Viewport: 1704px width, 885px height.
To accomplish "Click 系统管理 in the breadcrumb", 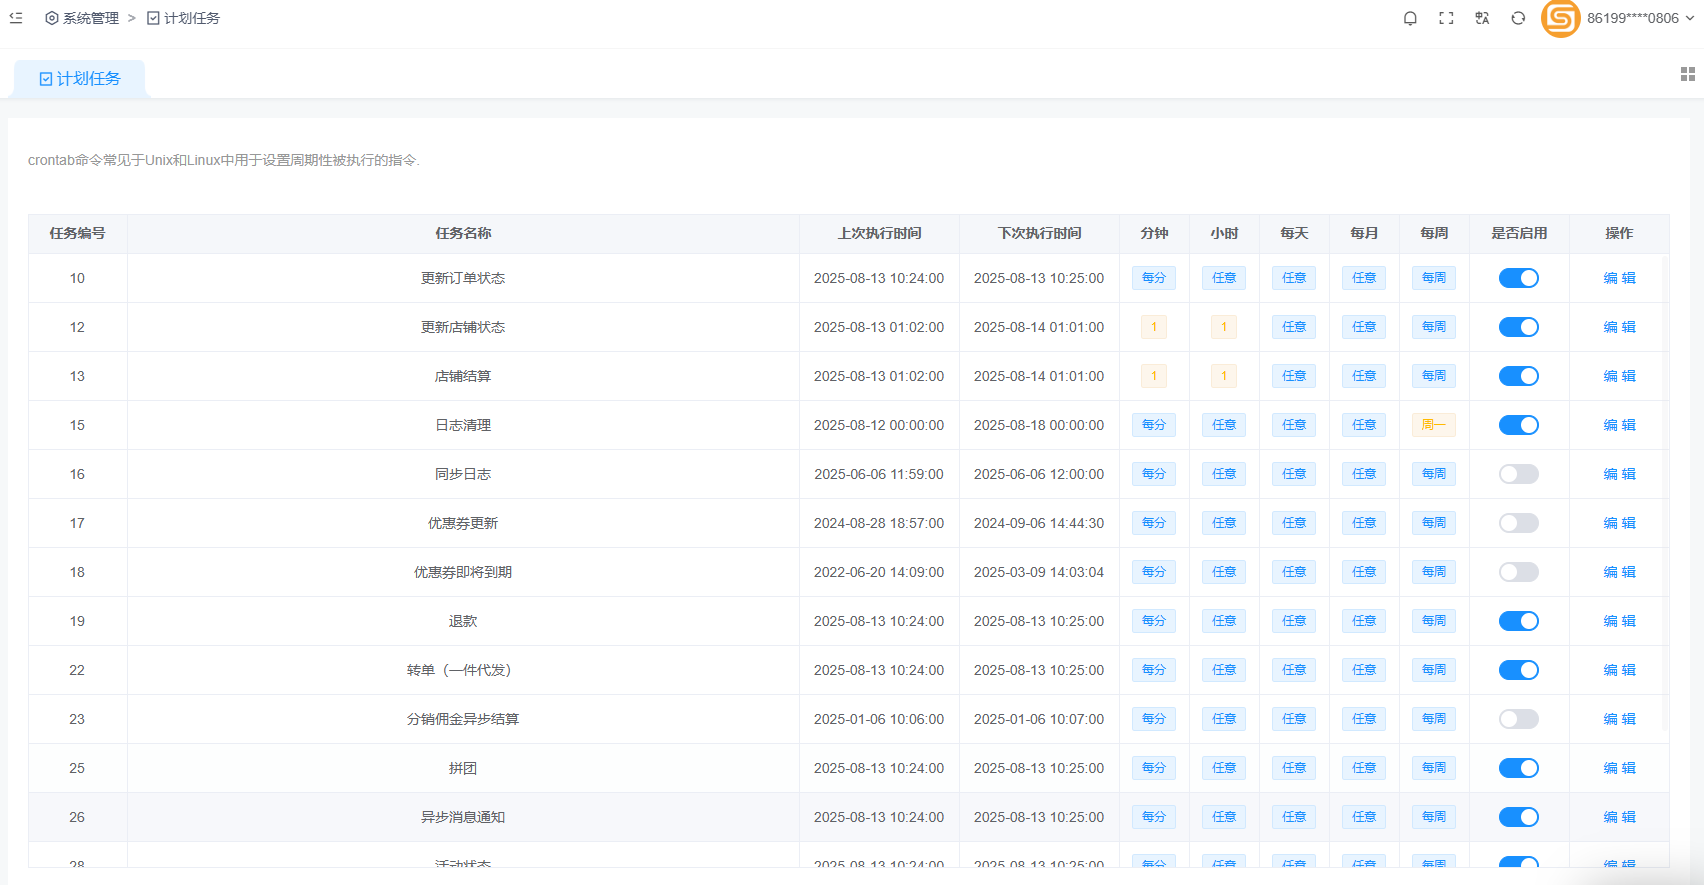I will pyautogui.click(x=90, y=18).
